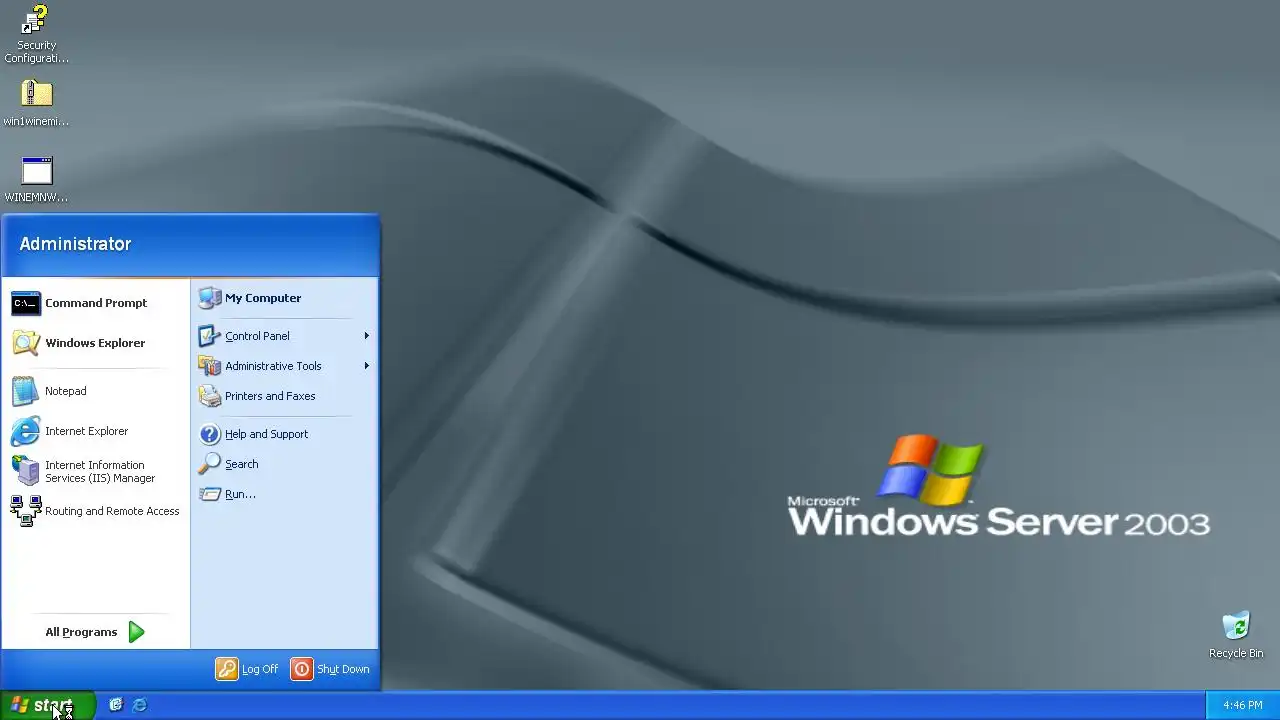Screen dimensions: 1280x720
Task: Click the Help and Support icon
Action: (x=209, y=434)
